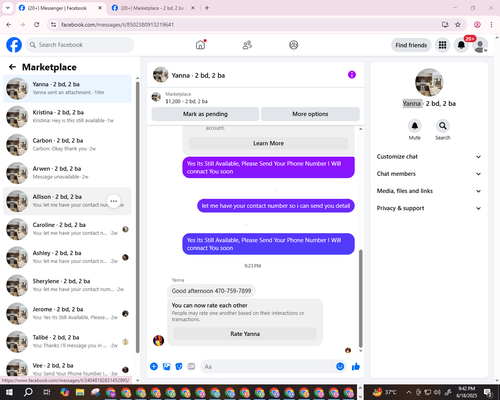Open the Friends icon in top navigation
Screen dimensions: 500x400
(x=247, y=45)
